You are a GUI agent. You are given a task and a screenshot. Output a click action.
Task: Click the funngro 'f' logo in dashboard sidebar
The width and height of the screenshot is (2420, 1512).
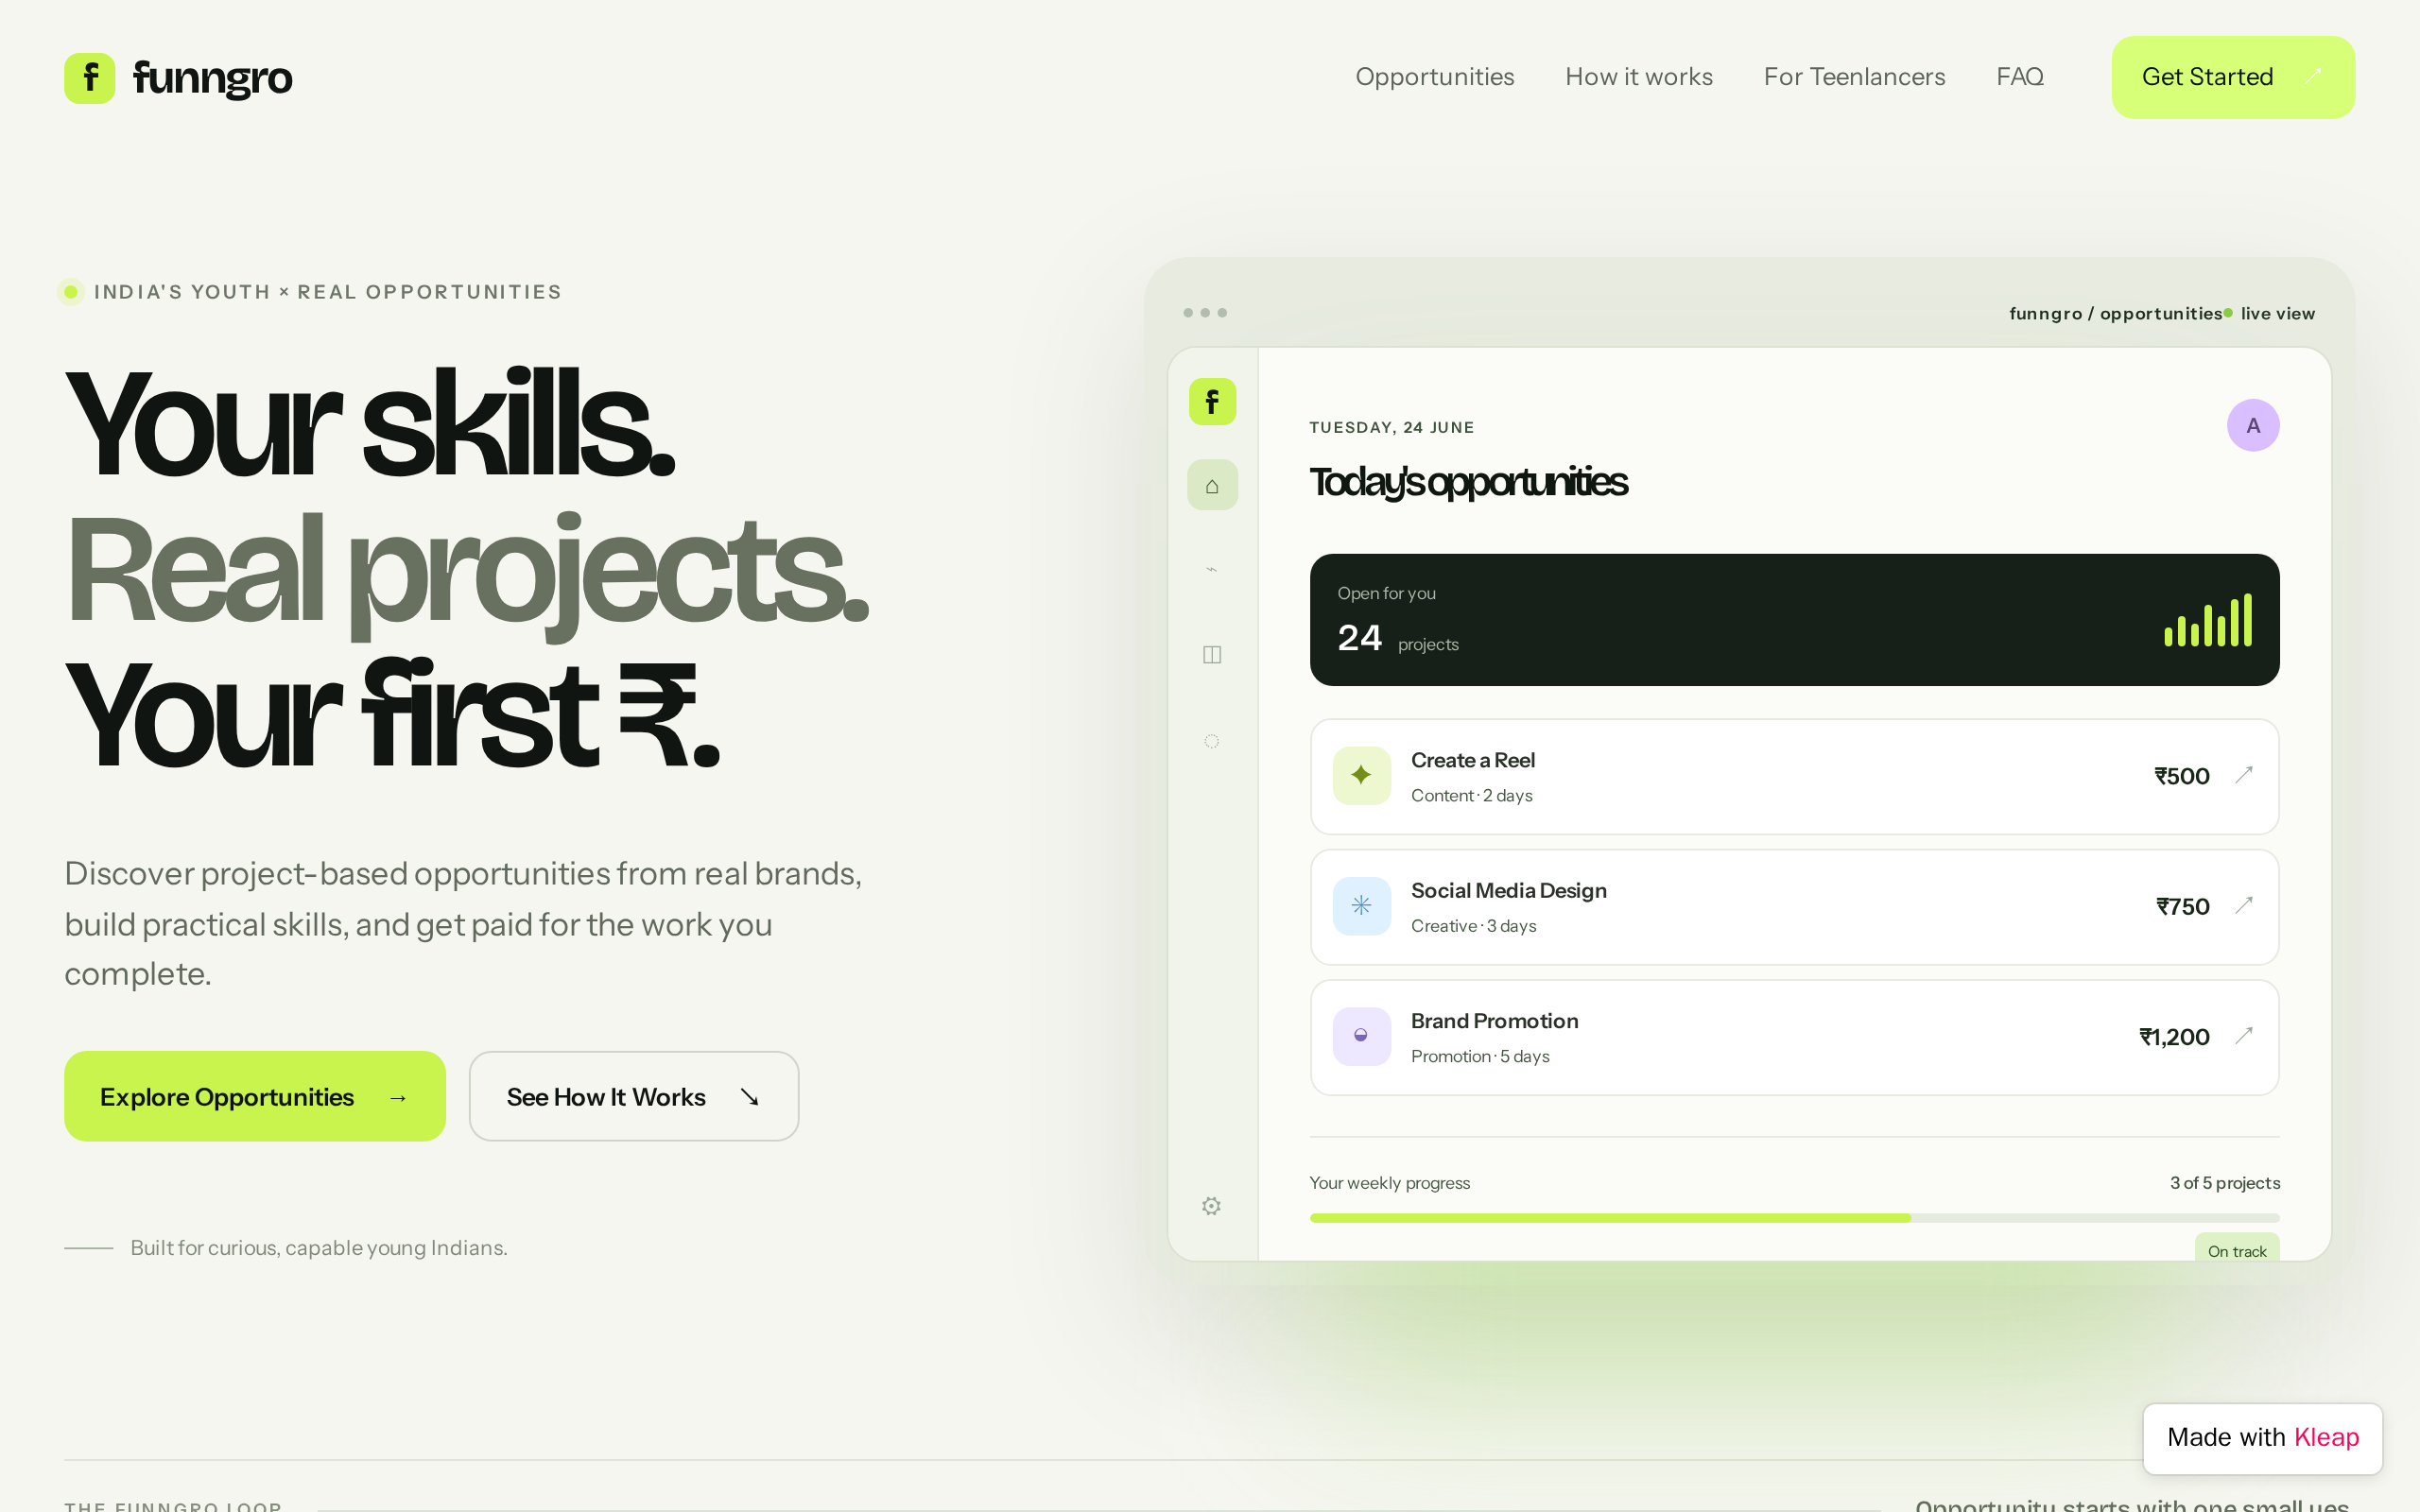[1212, 402]
